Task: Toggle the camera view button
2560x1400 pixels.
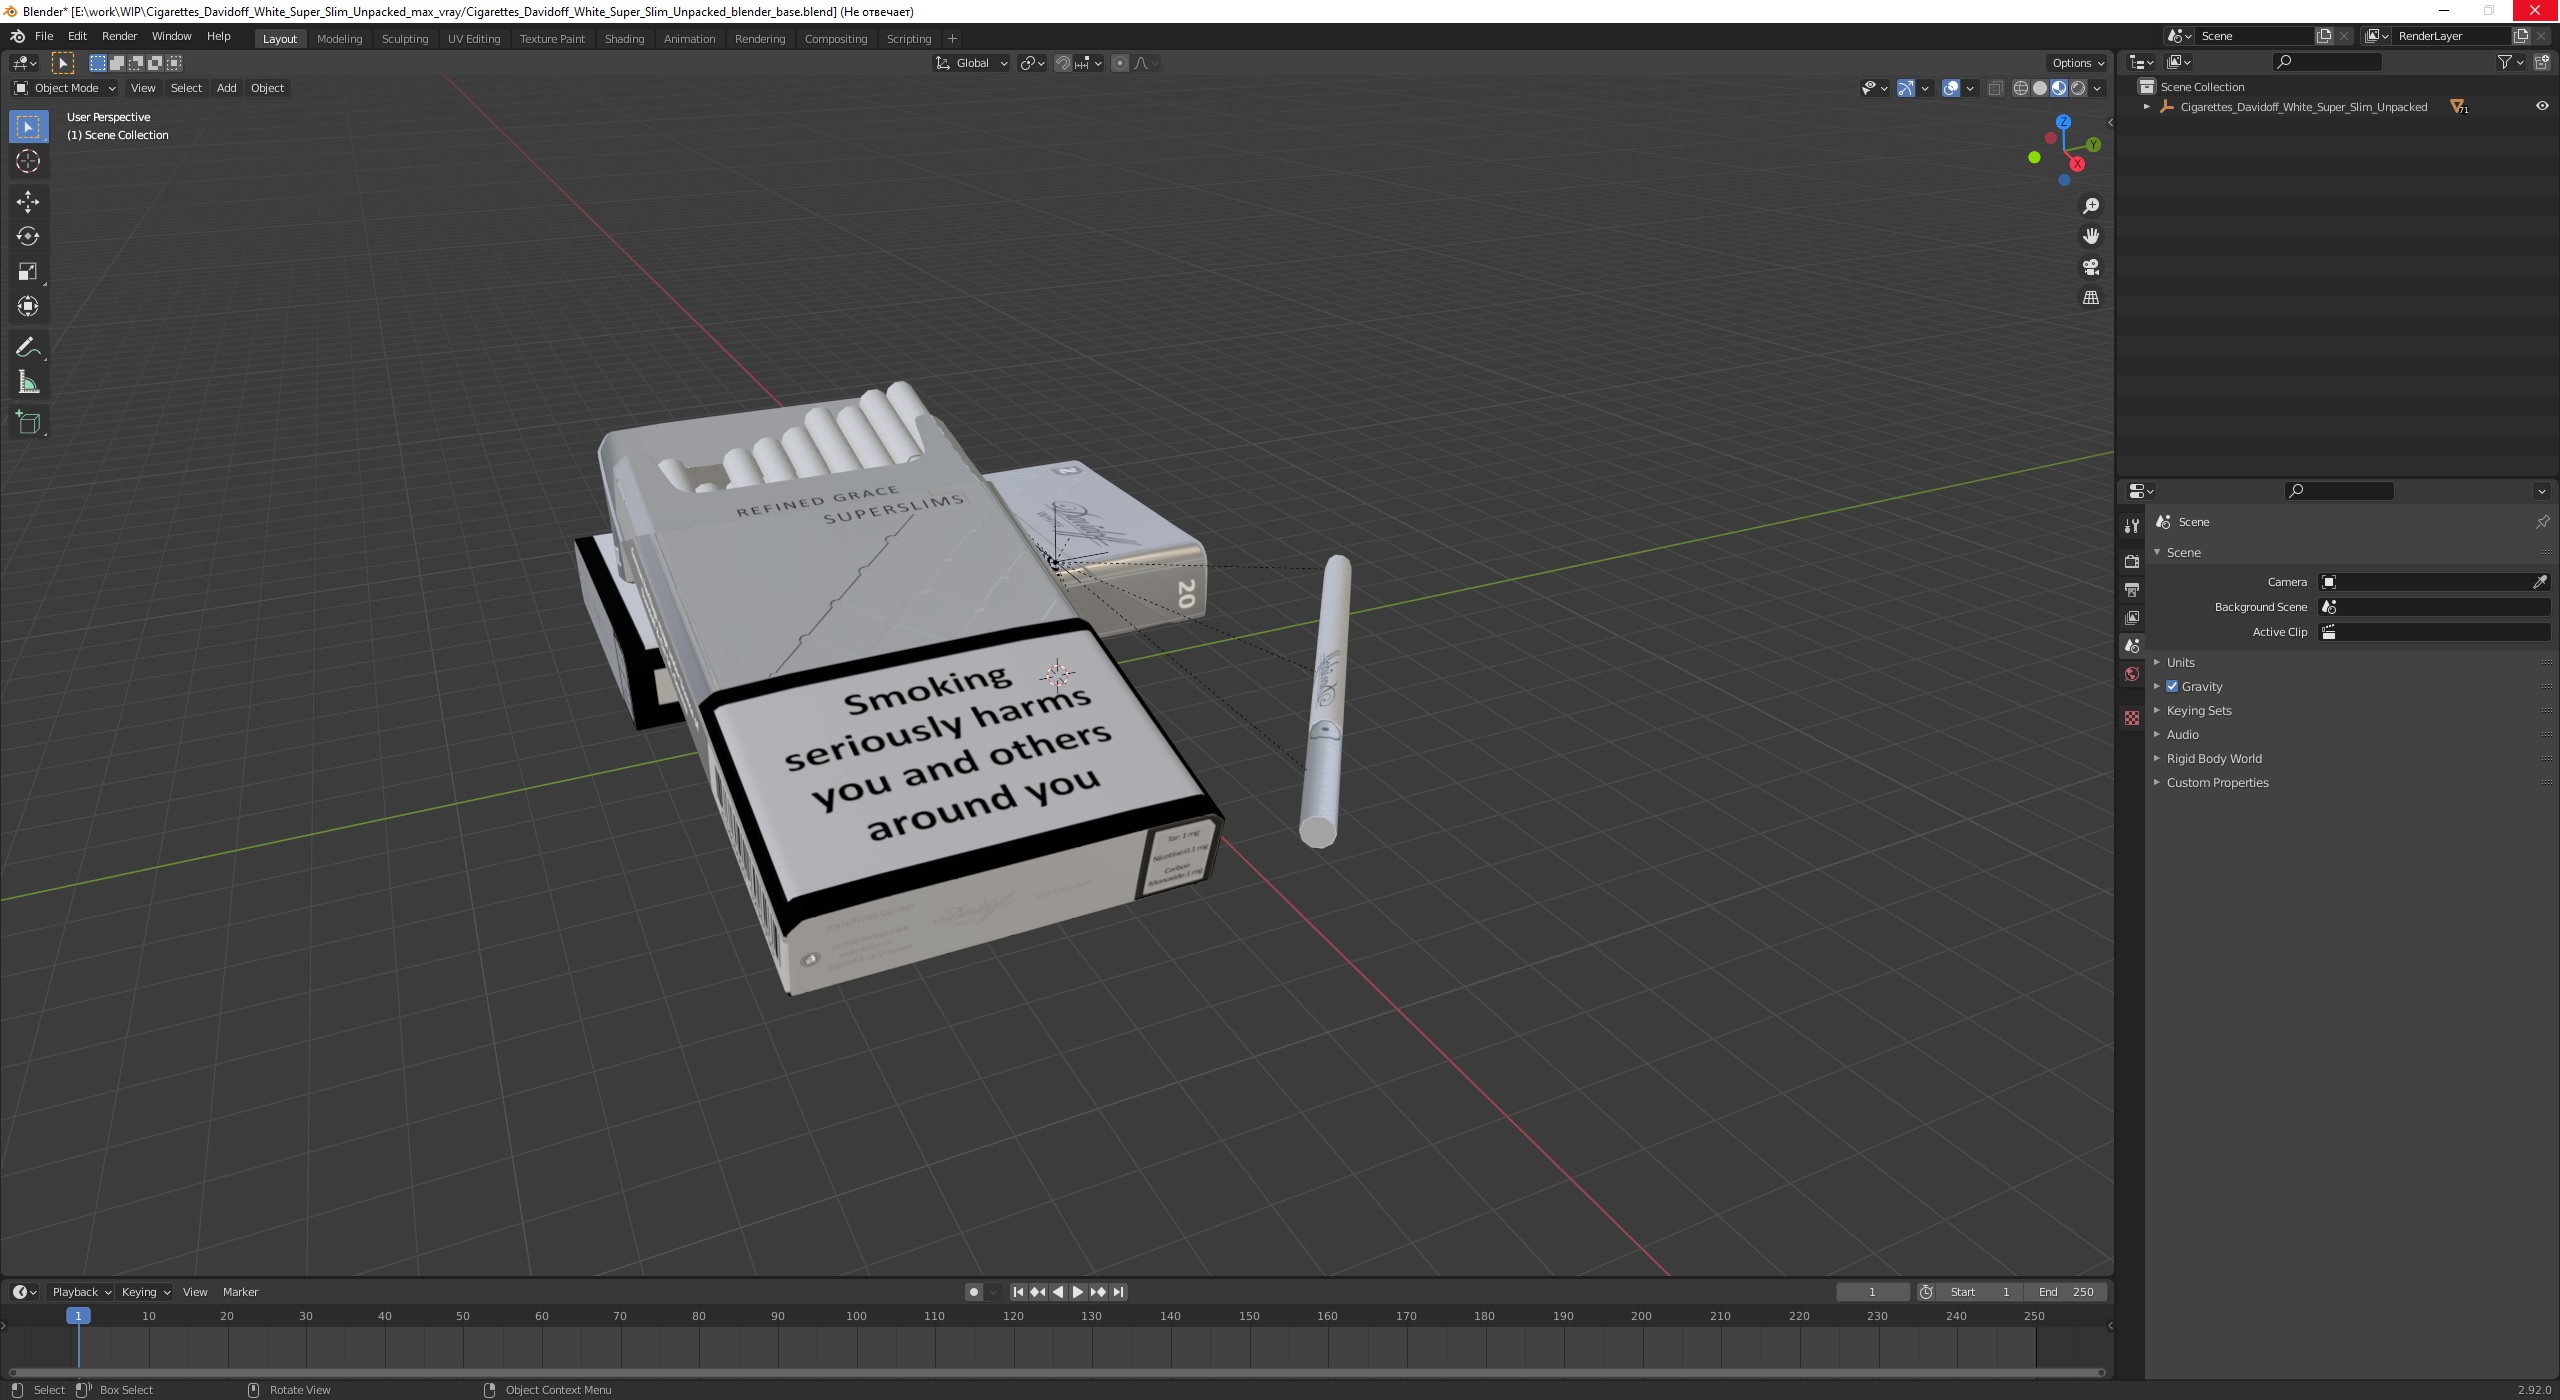Action: tap(2090, 267)
